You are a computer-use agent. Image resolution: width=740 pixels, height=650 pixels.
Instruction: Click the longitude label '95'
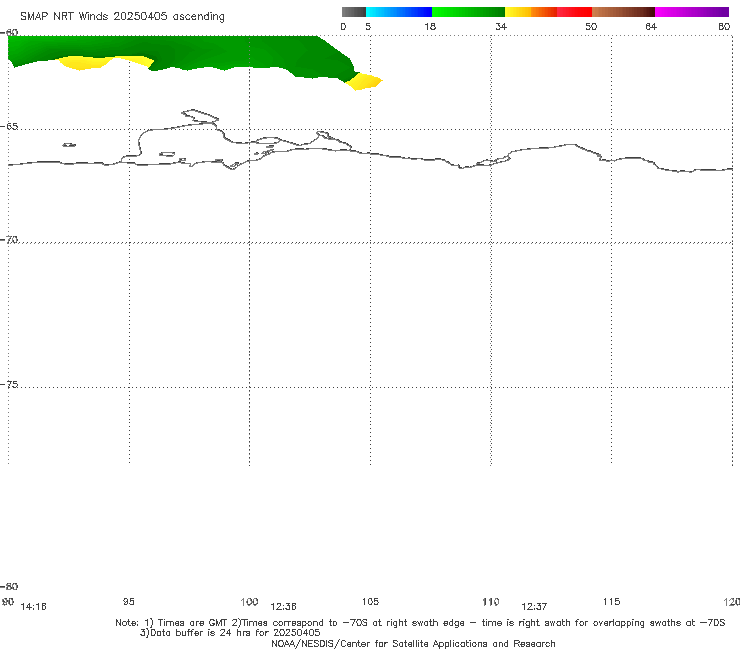[x=128, y=601]
